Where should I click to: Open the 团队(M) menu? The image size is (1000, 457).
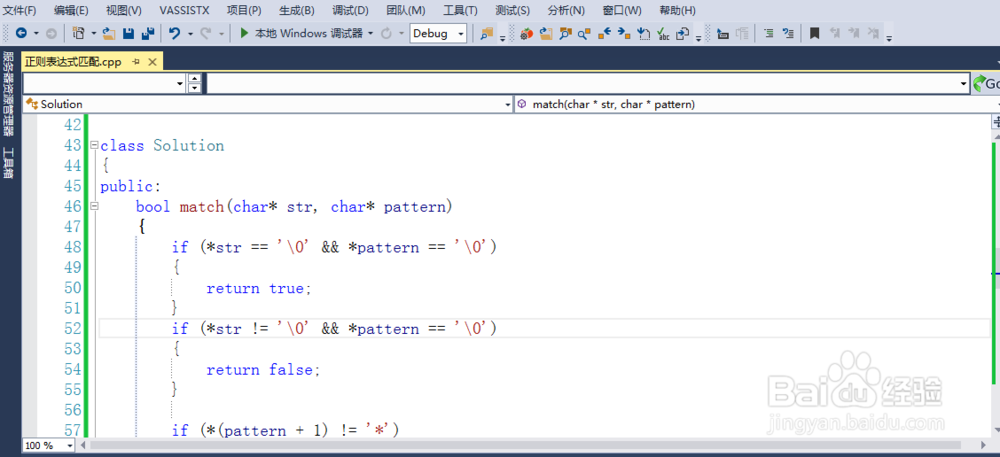(406, 10)
